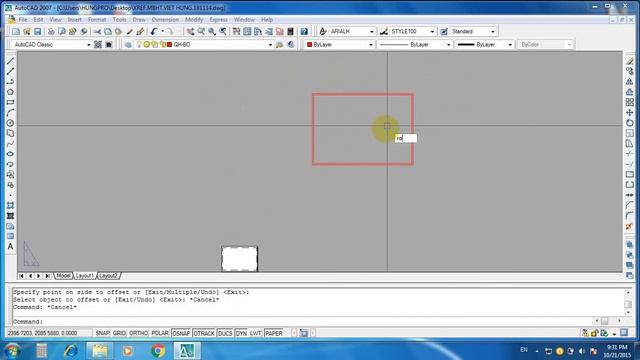The image size is (640, 360).
Task: Click the Match Properties brush icon
Action: click(129, 31)
